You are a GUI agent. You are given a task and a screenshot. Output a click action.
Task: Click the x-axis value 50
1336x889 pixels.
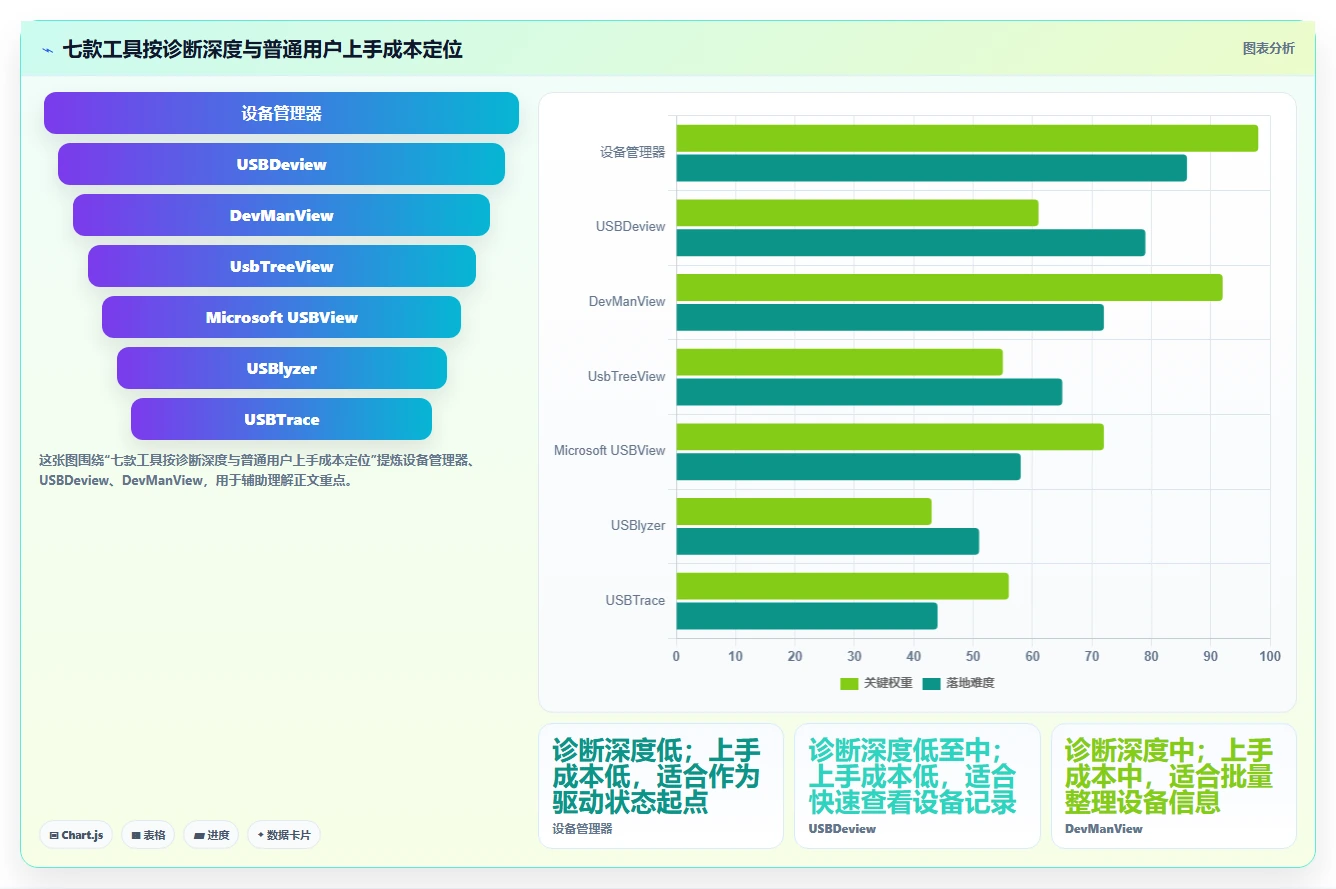pyautogui.click(x=973, y=657)
